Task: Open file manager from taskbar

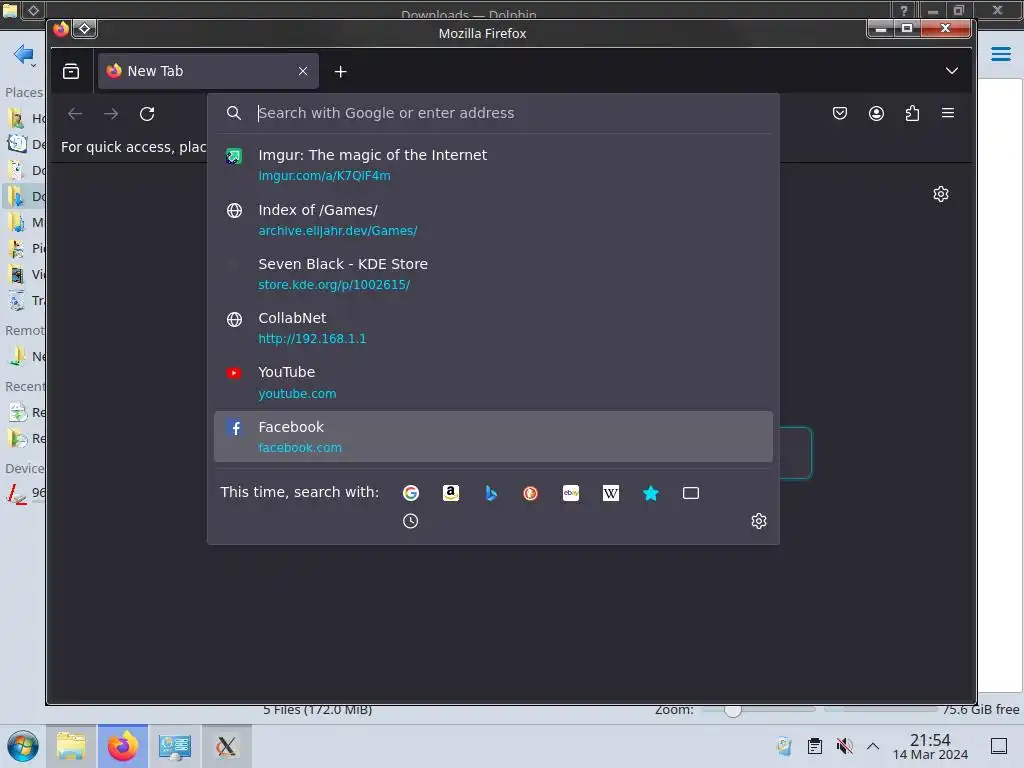Action: pyautogui.click(x=71, y=746)
